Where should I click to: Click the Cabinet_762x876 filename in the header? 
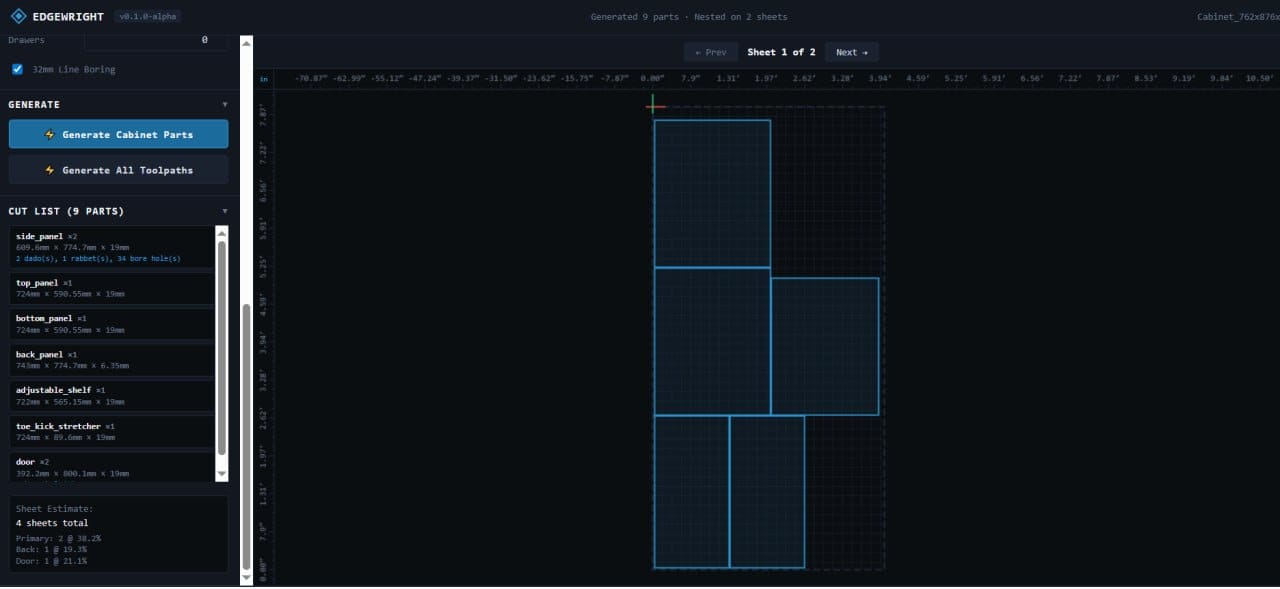[x=1237, y=15]
